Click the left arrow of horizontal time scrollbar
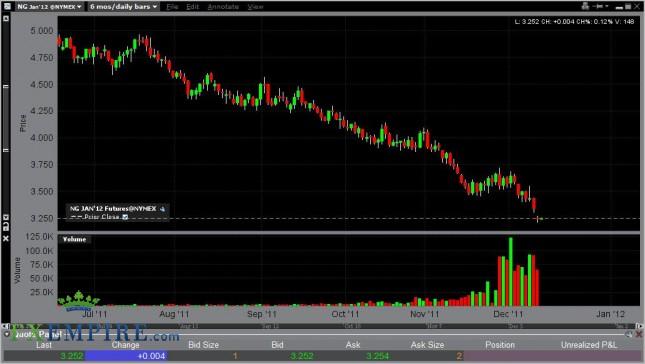This screenshot has height=364, width=645. click(x=4, y=326)
